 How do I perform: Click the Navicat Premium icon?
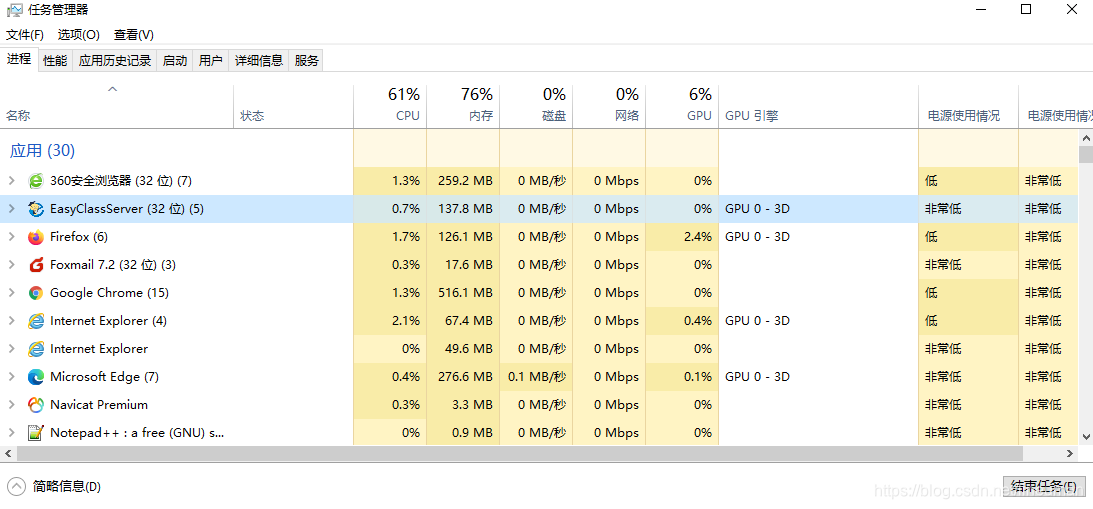[36, 404]
